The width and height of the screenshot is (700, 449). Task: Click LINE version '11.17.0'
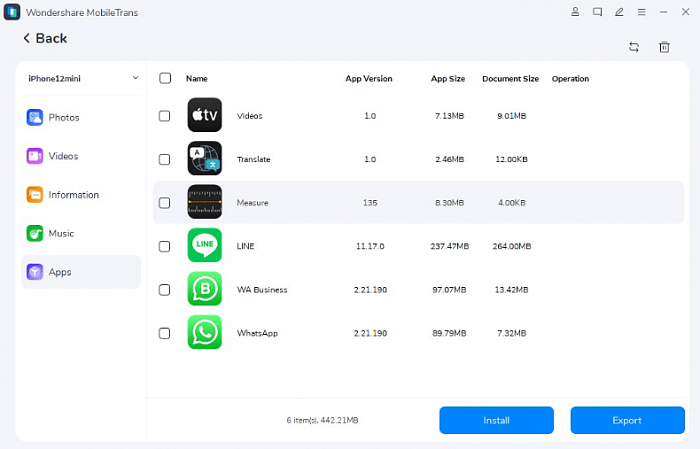(370, 246)
